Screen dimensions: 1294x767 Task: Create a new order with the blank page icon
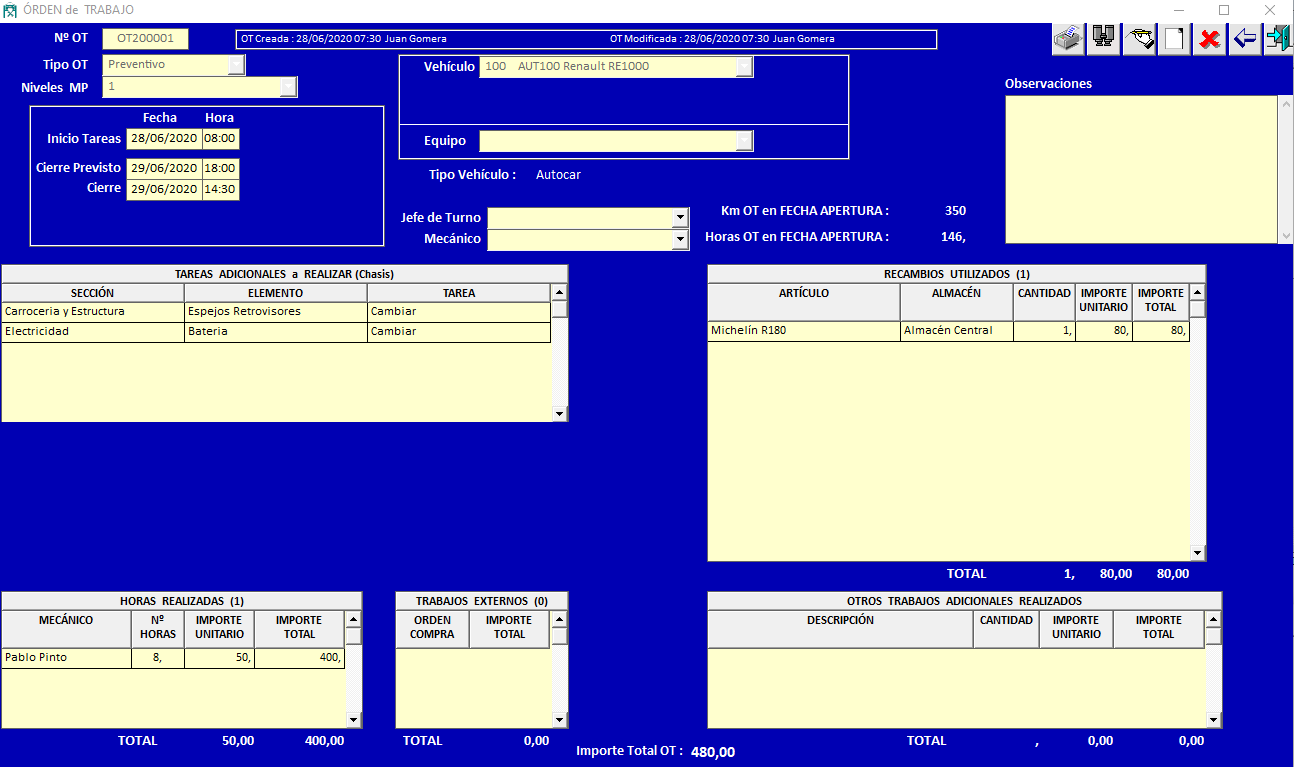(x=1174, y=39)
